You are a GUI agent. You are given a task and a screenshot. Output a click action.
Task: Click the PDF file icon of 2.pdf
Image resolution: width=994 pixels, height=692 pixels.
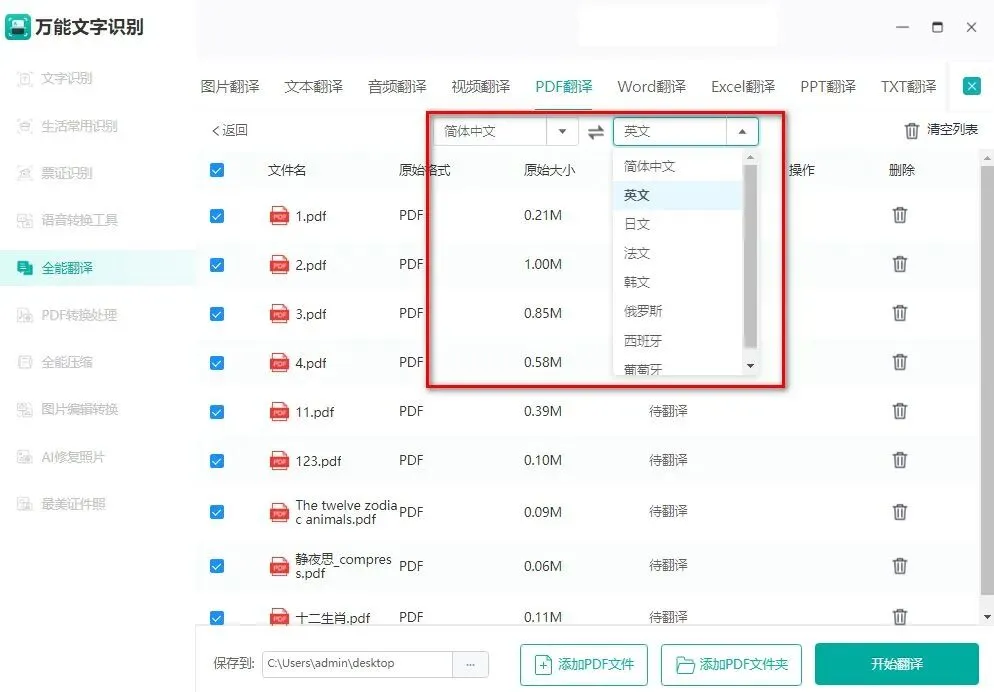(x=280, y=264)
